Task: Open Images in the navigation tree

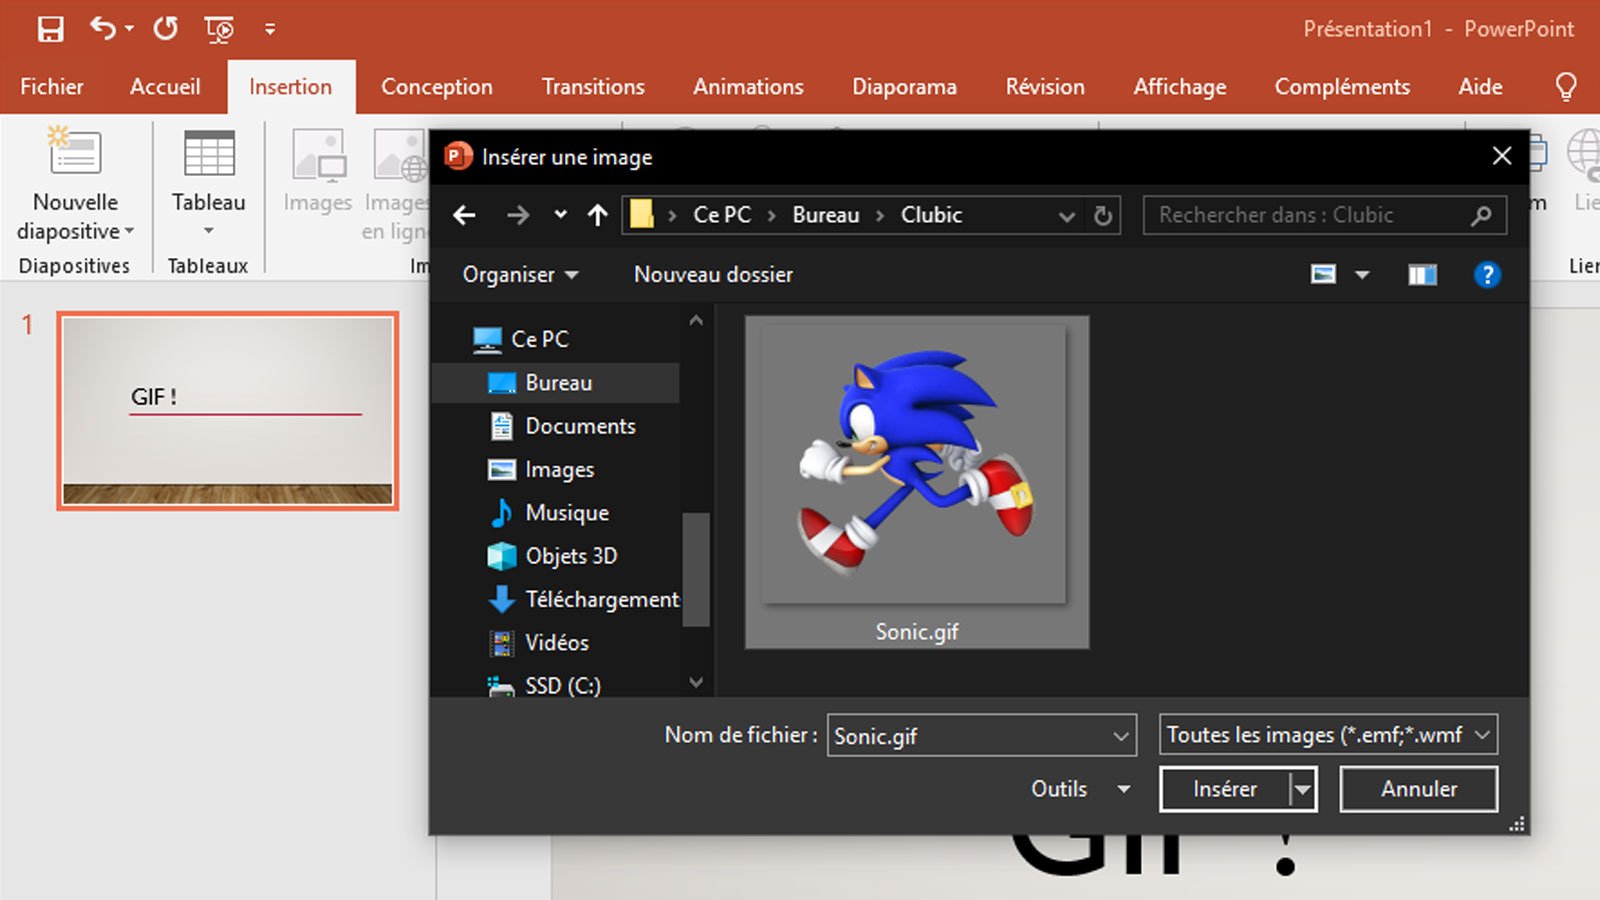Action: tap(559, 469)
